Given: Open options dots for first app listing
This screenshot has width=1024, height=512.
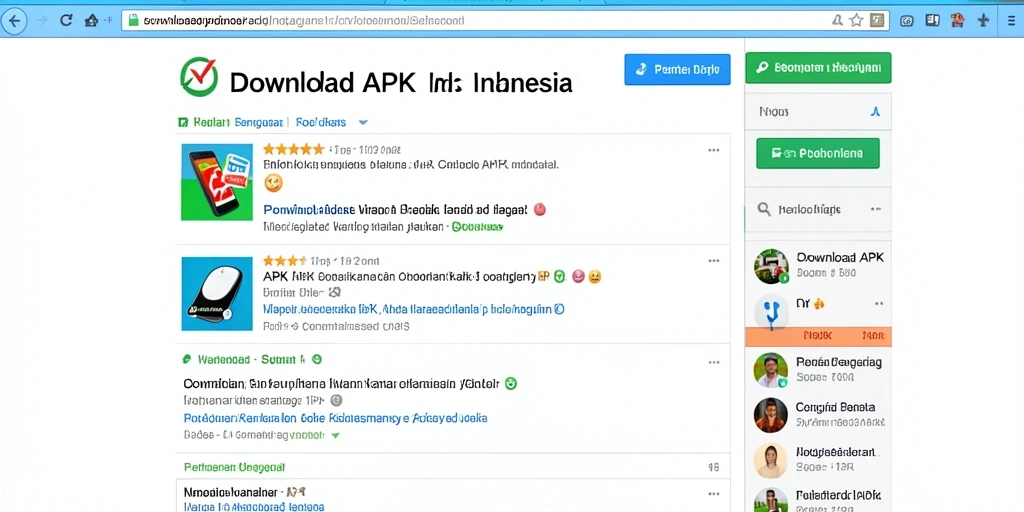Looking at the screenshot, I should point(714,150).
